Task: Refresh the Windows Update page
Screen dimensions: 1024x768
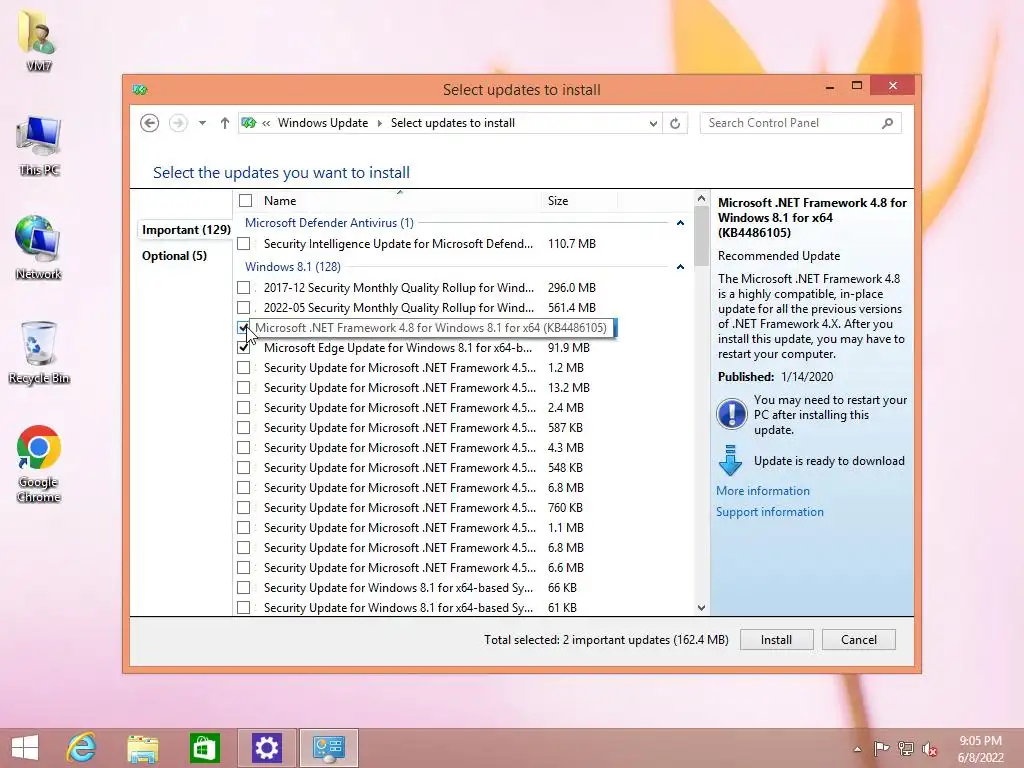Action: click(675, 123)
